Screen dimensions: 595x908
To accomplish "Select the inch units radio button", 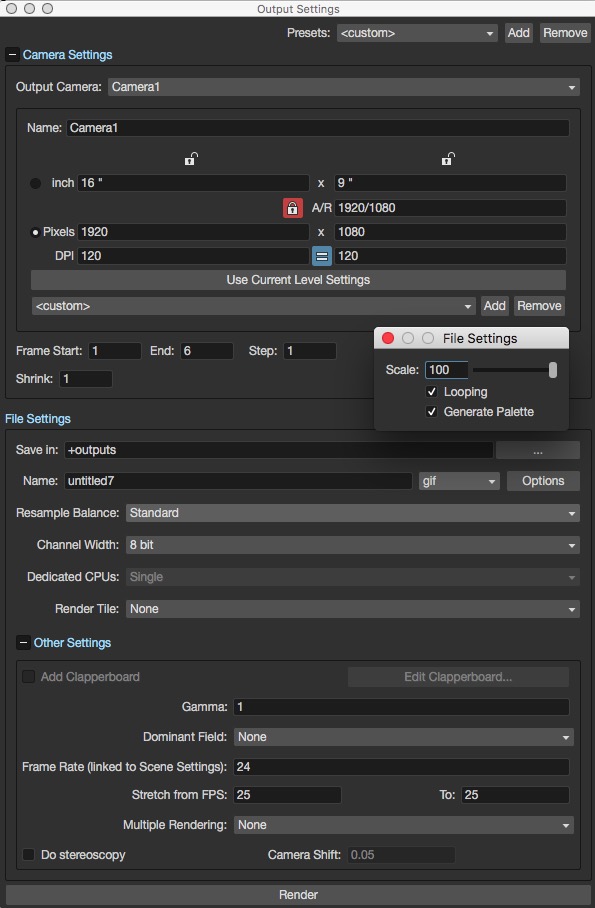I will pyautogui.click(x=35, y=184).
